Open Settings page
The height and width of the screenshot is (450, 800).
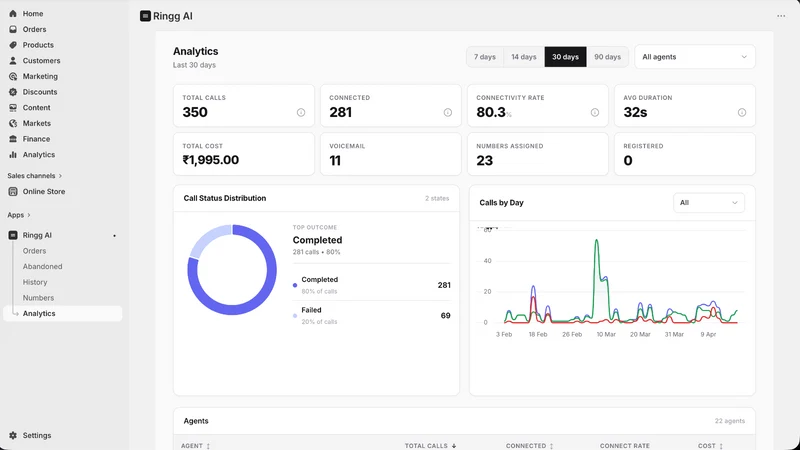(x=37, y=435)
